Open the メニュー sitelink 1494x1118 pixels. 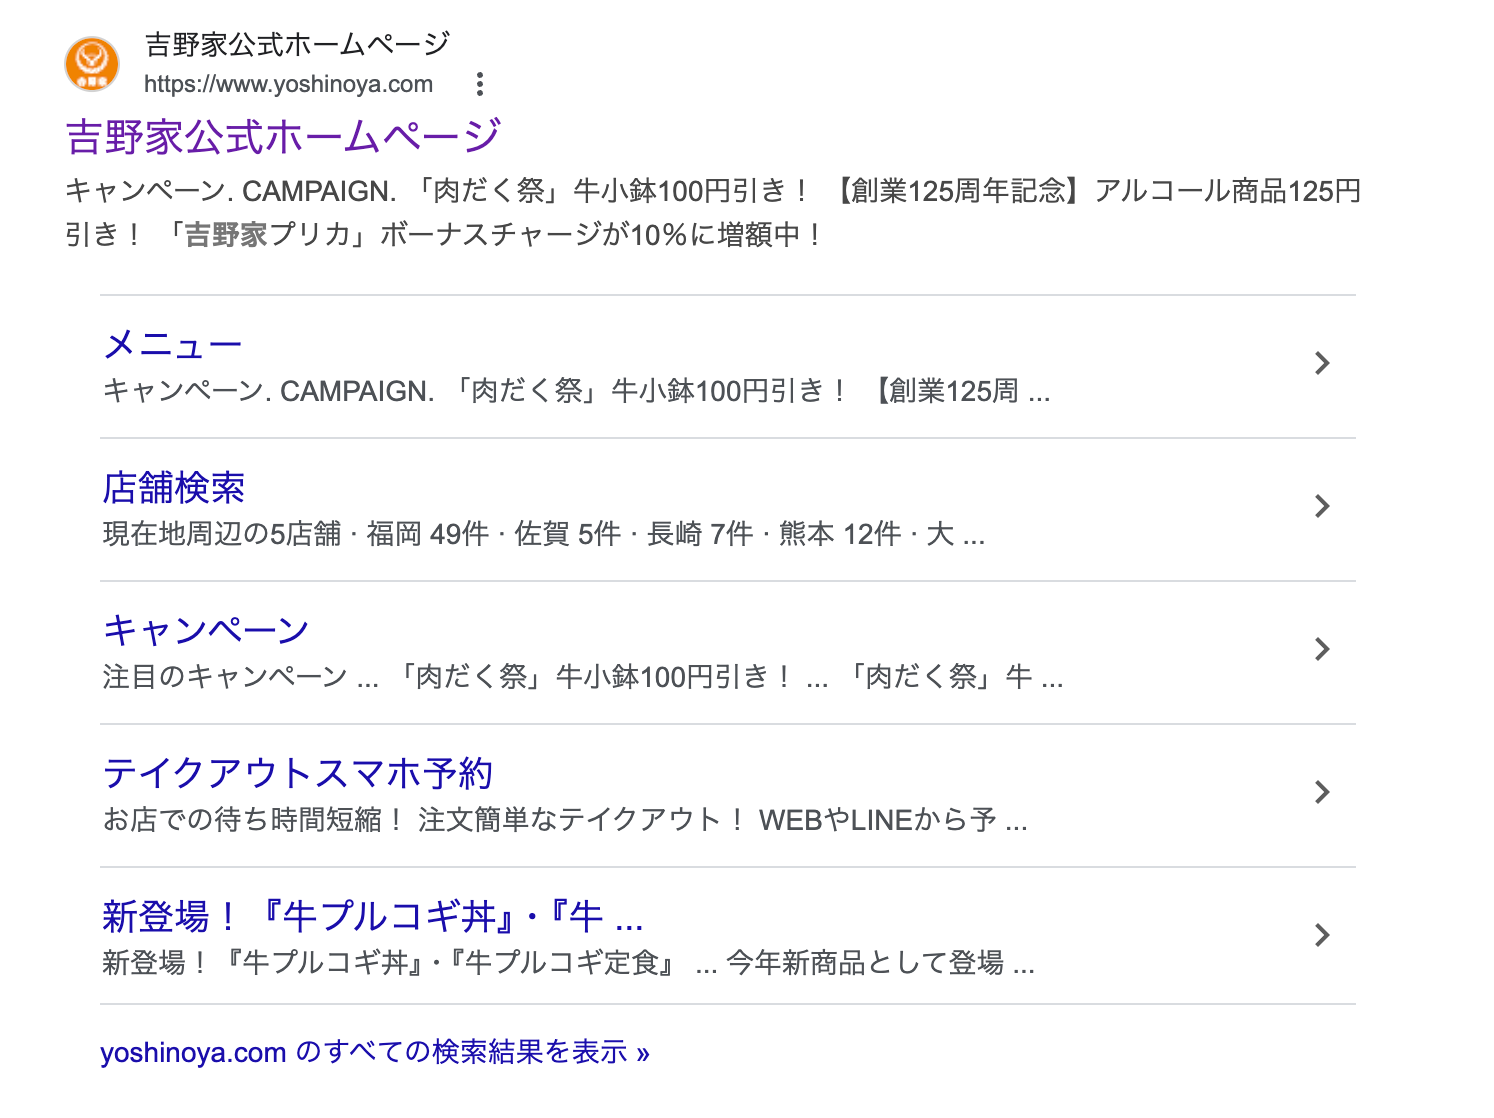172,345
